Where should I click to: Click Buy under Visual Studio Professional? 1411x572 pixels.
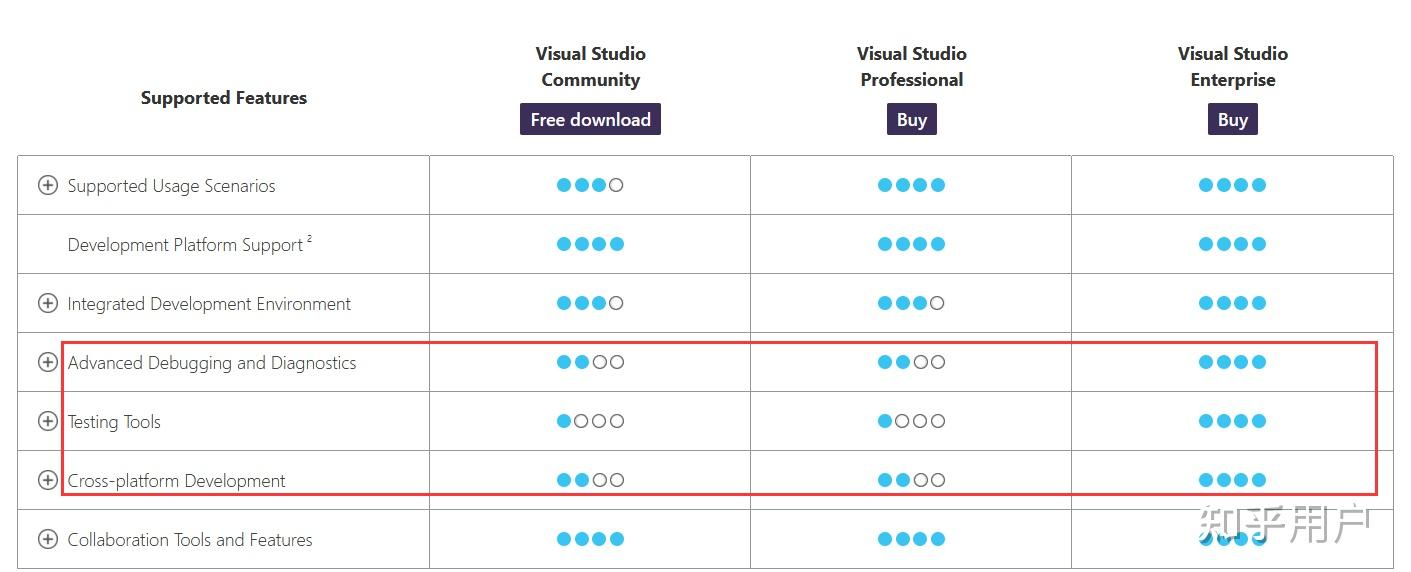pyautogui.click(x=911, y=119)
